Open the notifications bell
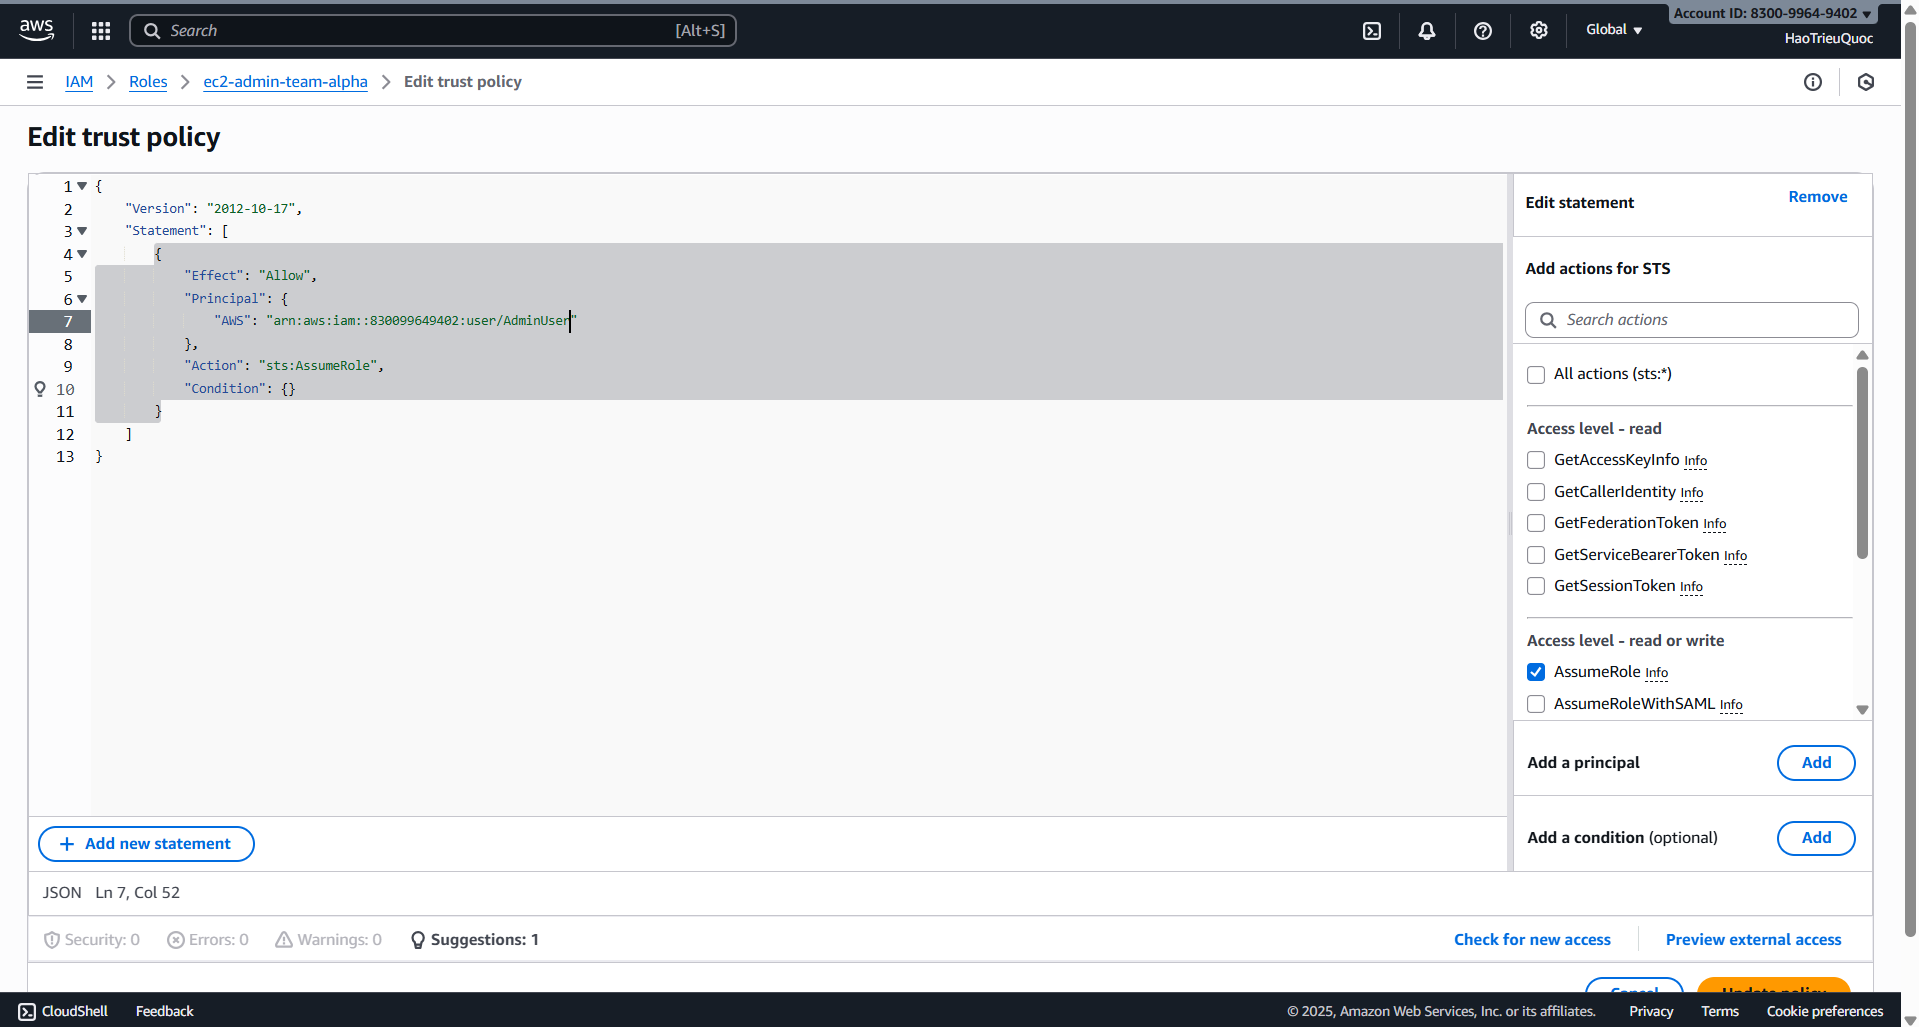The height and width of the screenshot is (1027, 1919). click(1427, 31)
